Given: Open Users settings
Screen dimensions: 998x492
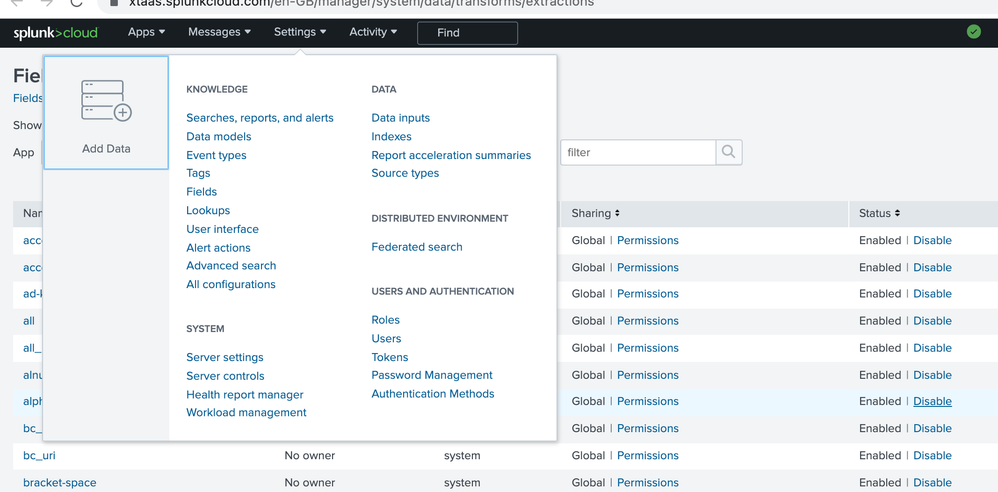Looking at the screenshot, I should [x=386, y=339].
